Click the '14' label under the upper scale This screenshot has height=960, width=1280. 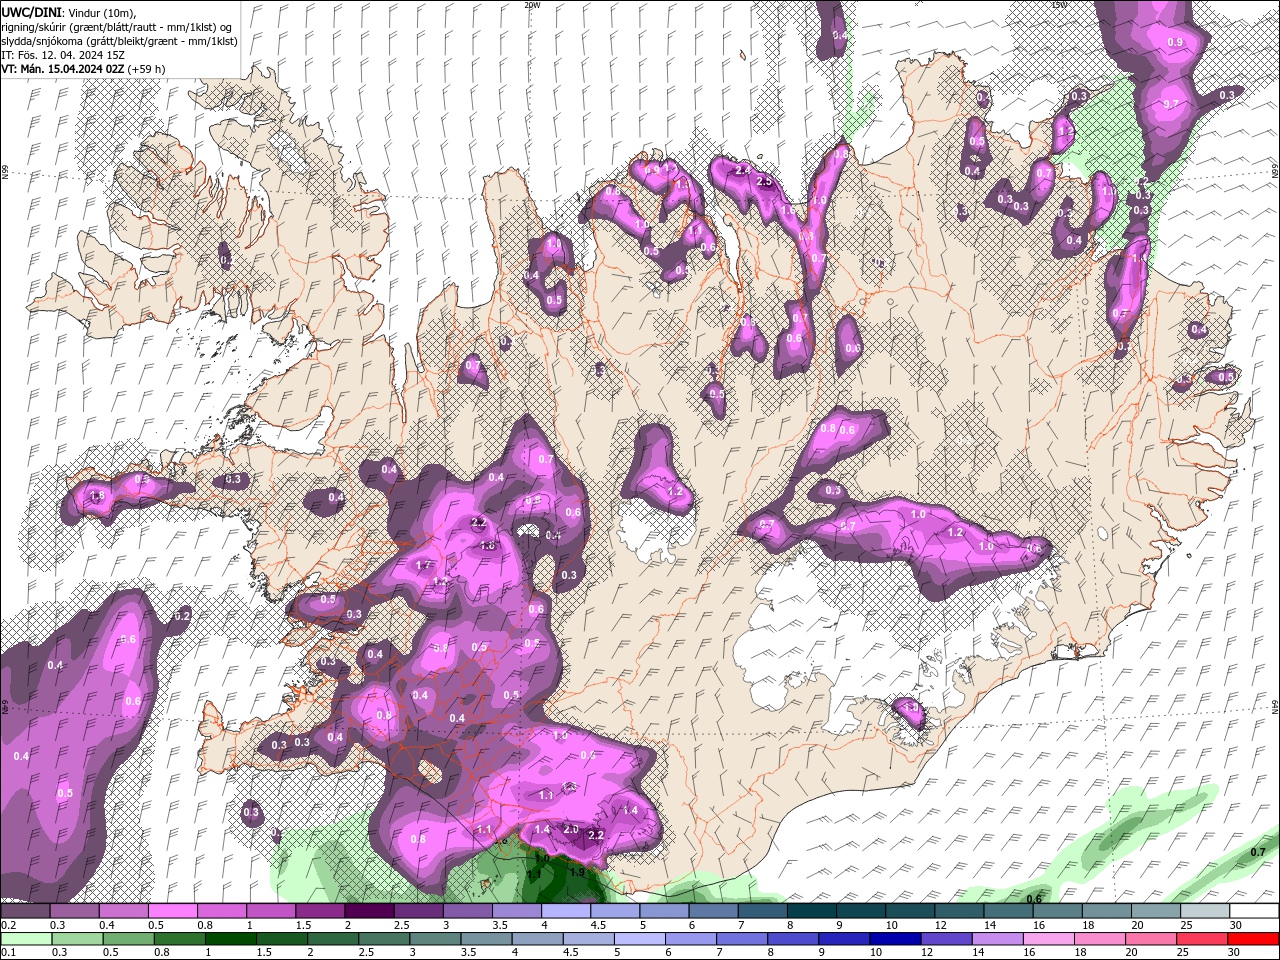pos(989,925)
